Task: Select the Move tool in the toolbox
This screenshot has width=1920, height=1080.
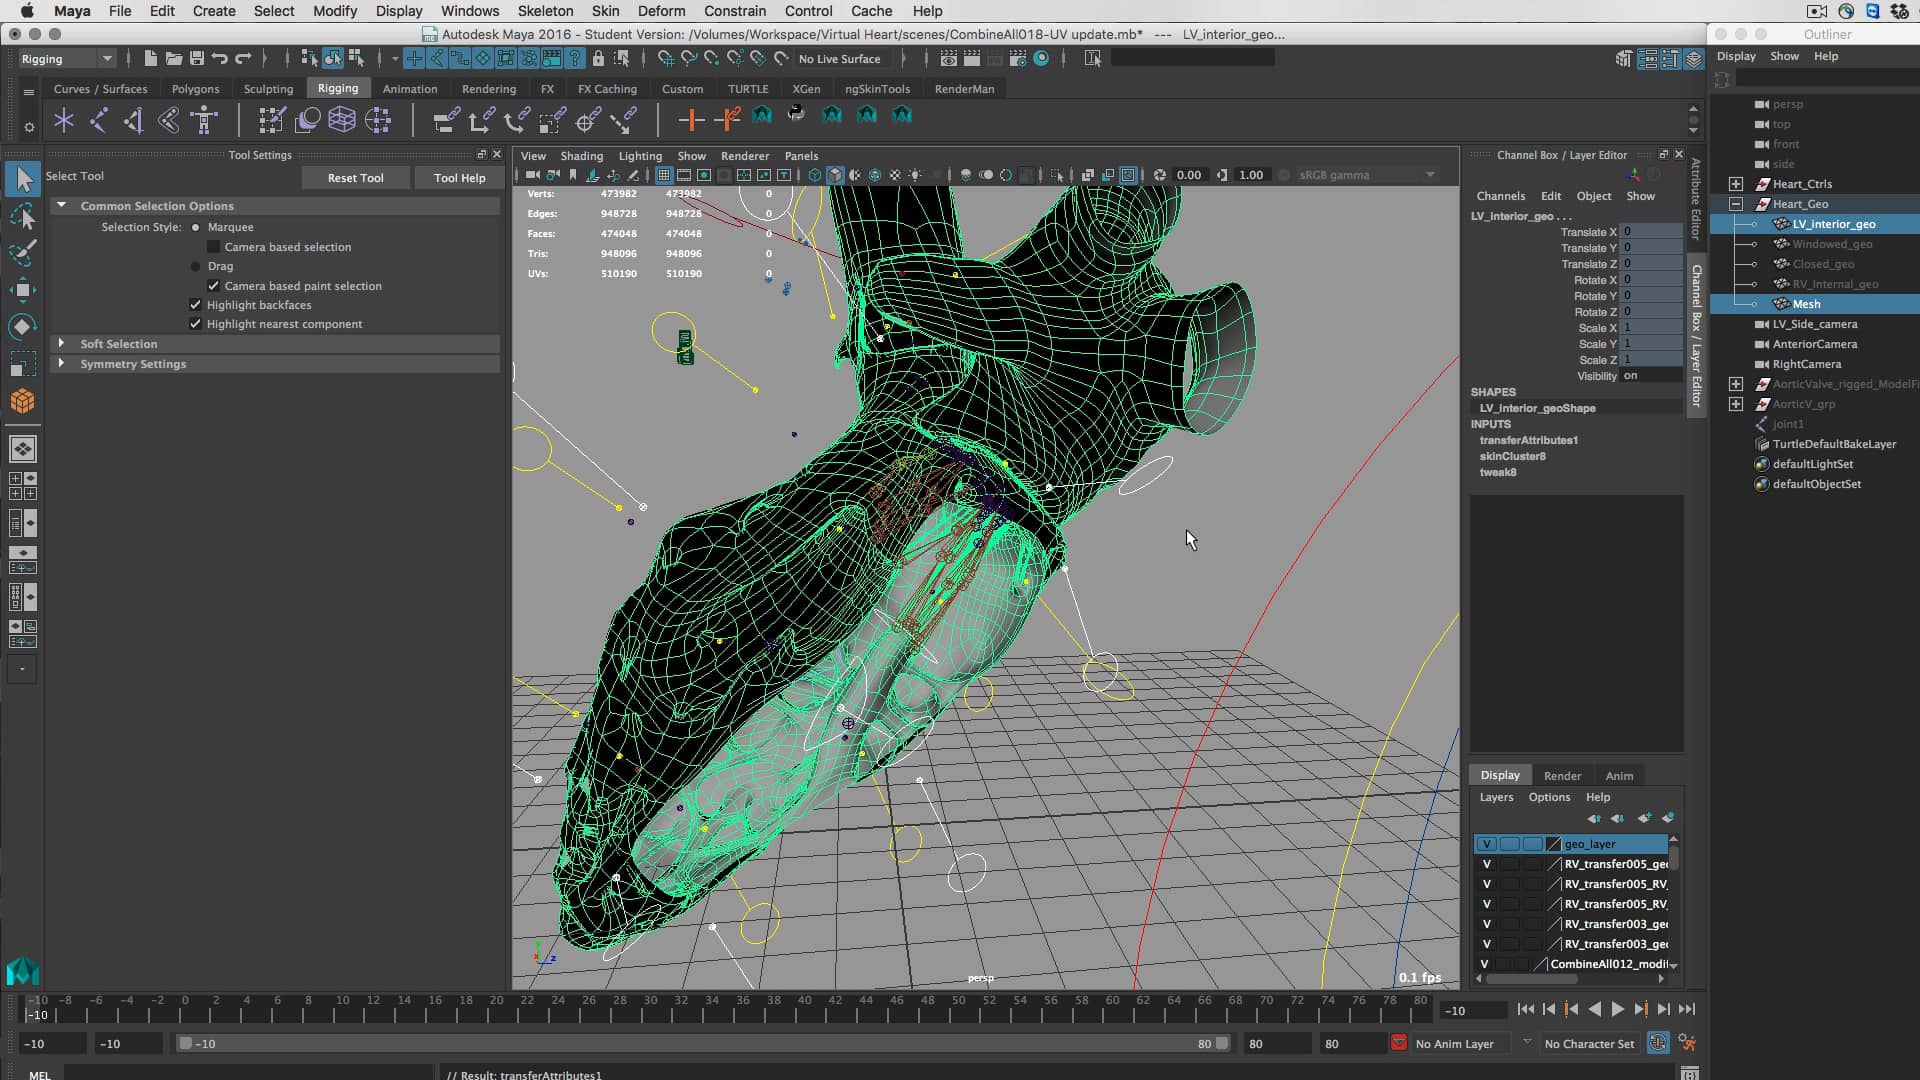Action: pos(24,291)
